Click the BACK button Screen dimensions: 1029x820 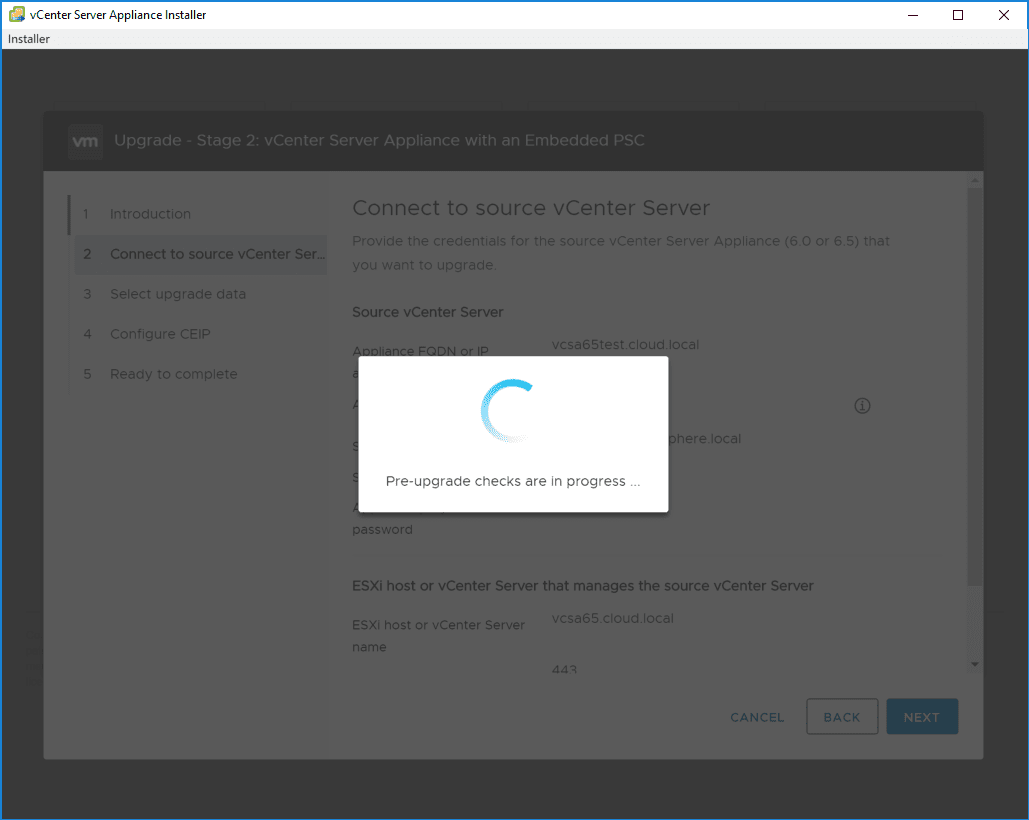[x=841, y=717]
